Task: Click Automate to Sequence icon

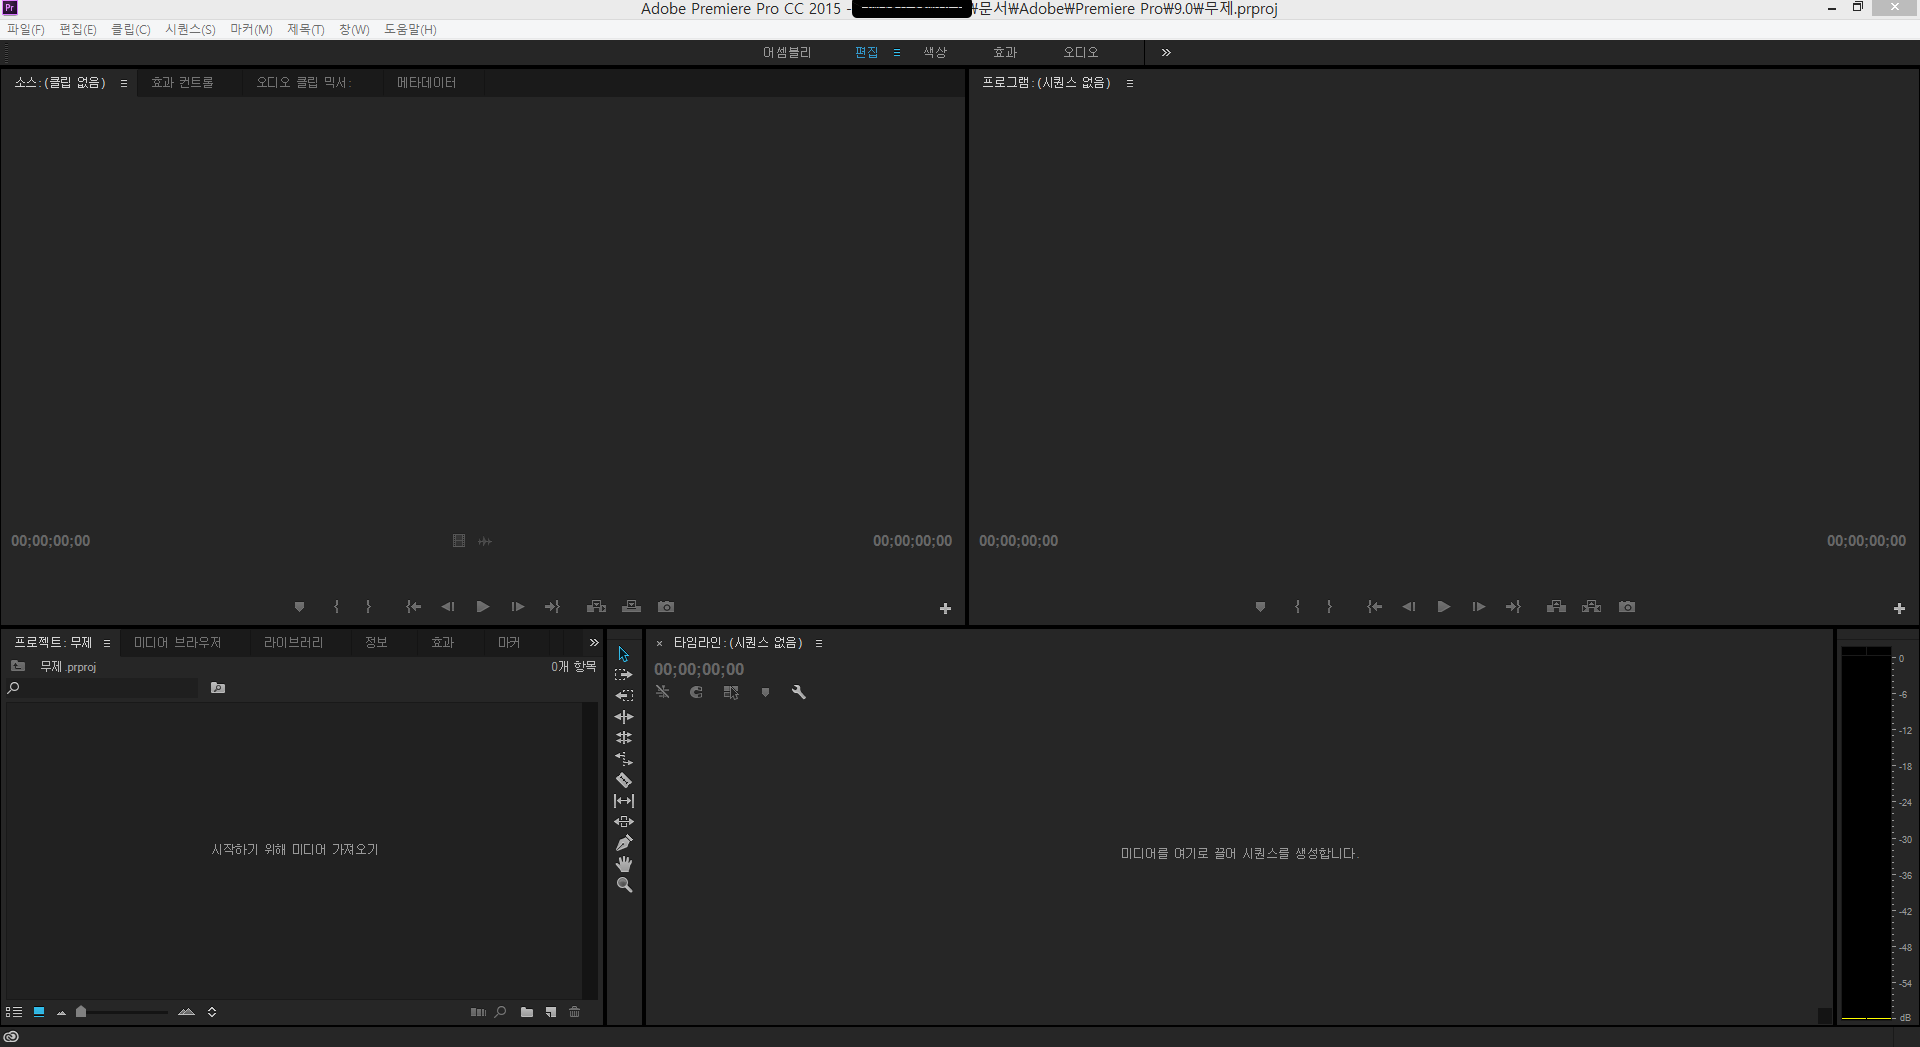Action: tap(478, 1012)
